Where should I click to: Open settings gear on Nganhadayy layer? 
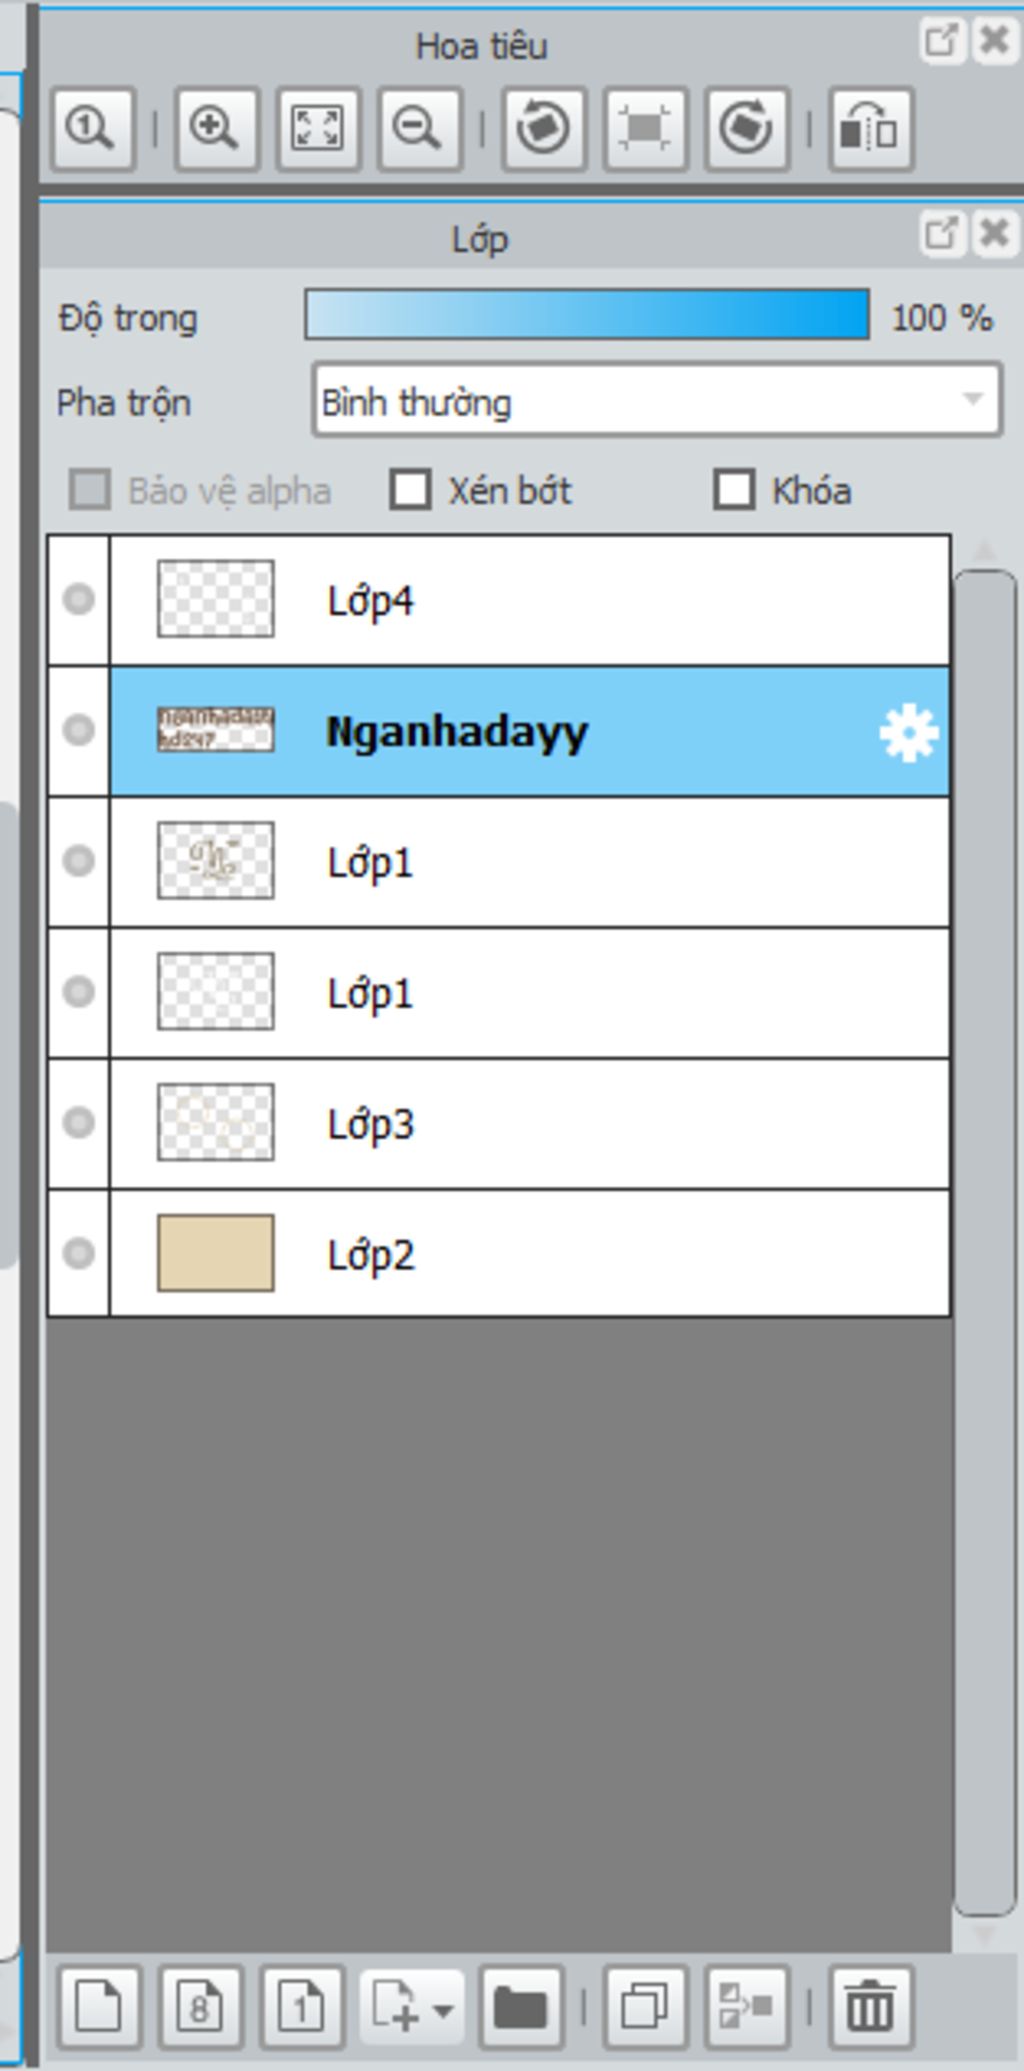pos(908,733)
